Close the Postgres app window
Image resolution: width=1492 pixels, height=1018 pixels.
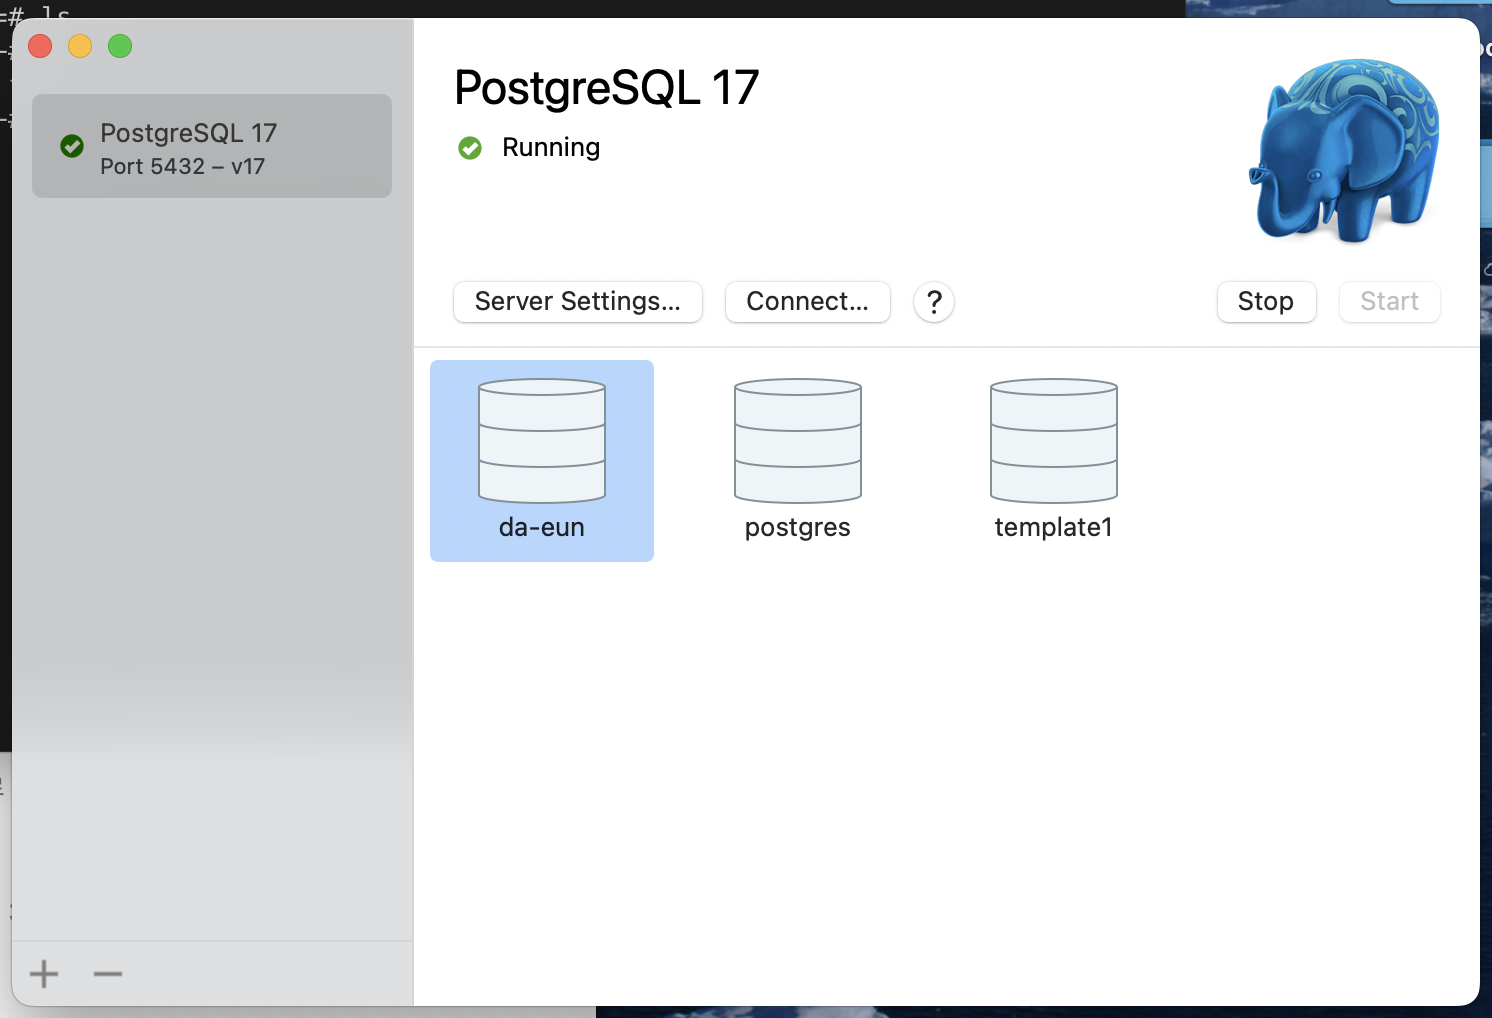pyautogui.click(x=40, y=46)
